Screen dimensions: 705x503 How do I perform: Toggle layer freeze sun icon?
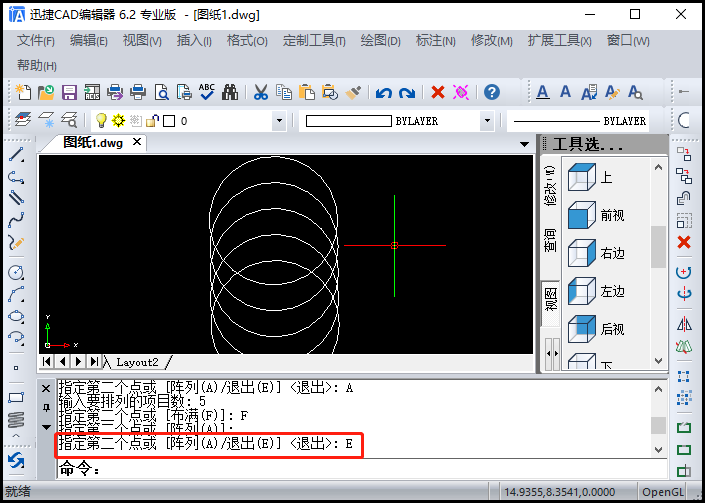119,120
